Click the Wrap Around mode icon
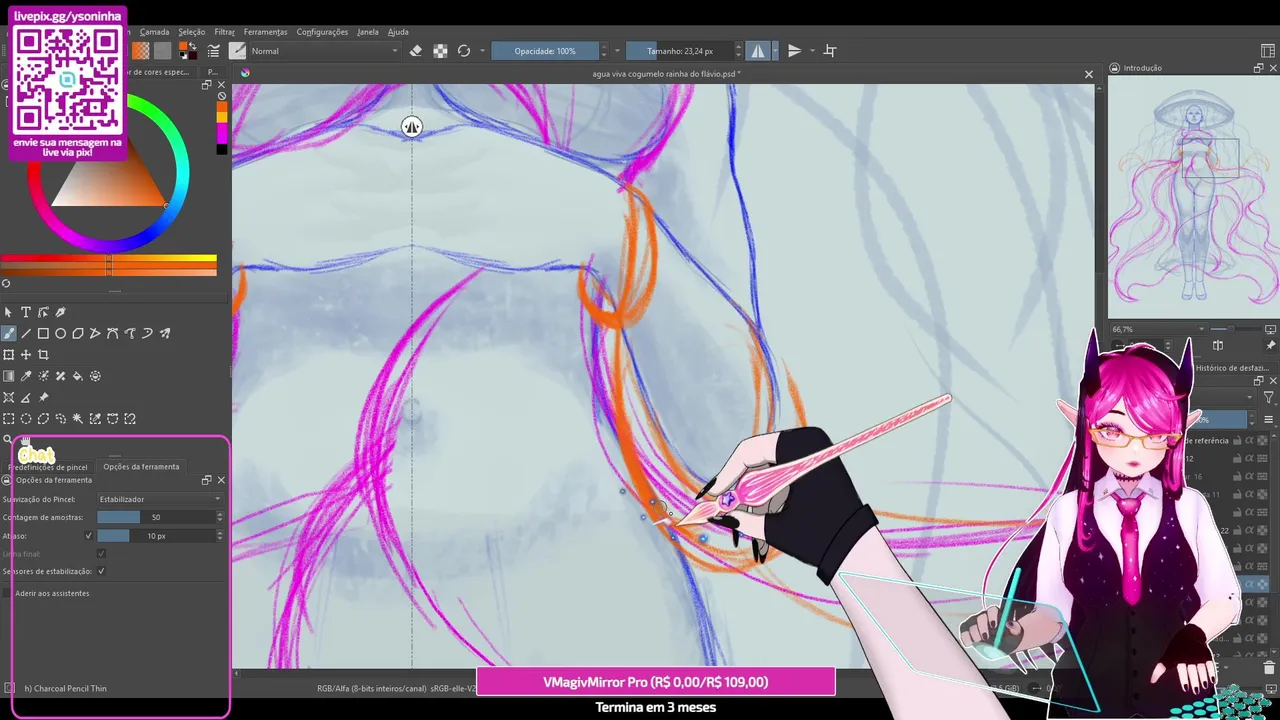Viewport: 1280px width, 720px height. point(829,51)
